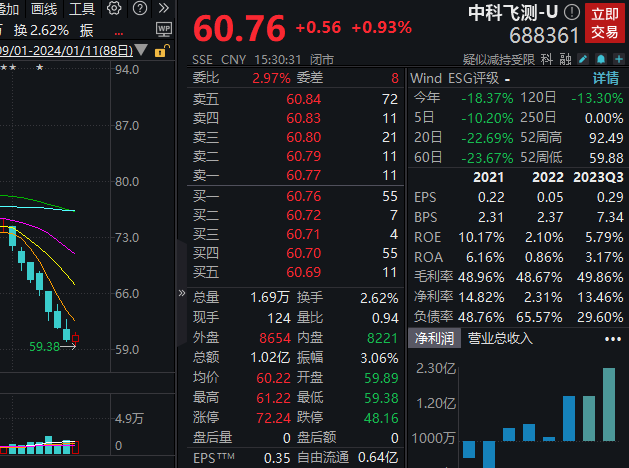Open Wind ESG 详情 details link
The height and width of the screenshot is (468, 629).
click(606, 78)
